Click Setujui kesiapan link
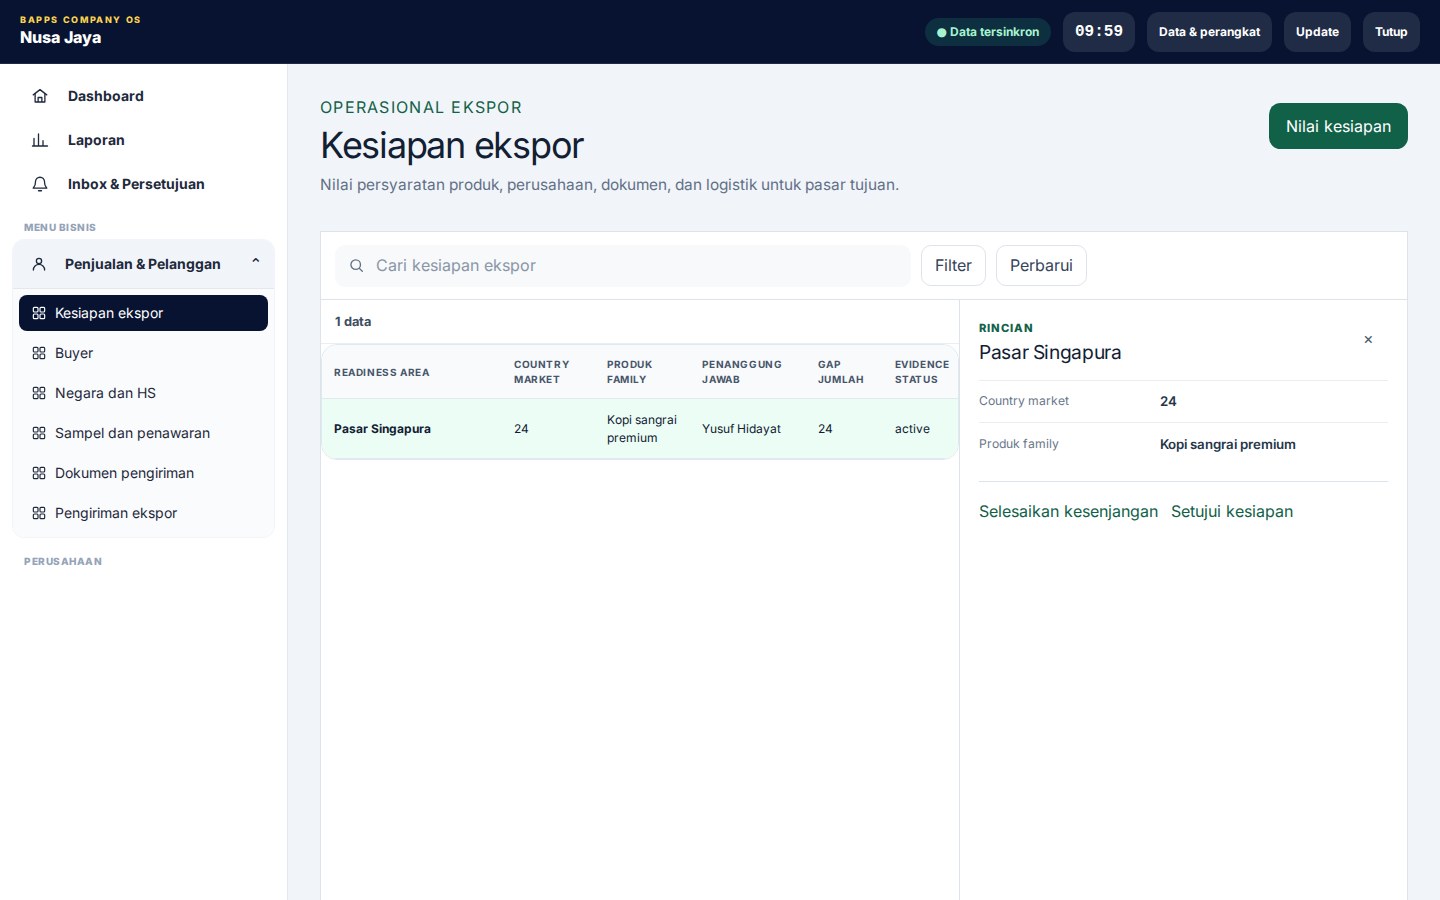 point(1232,511)
